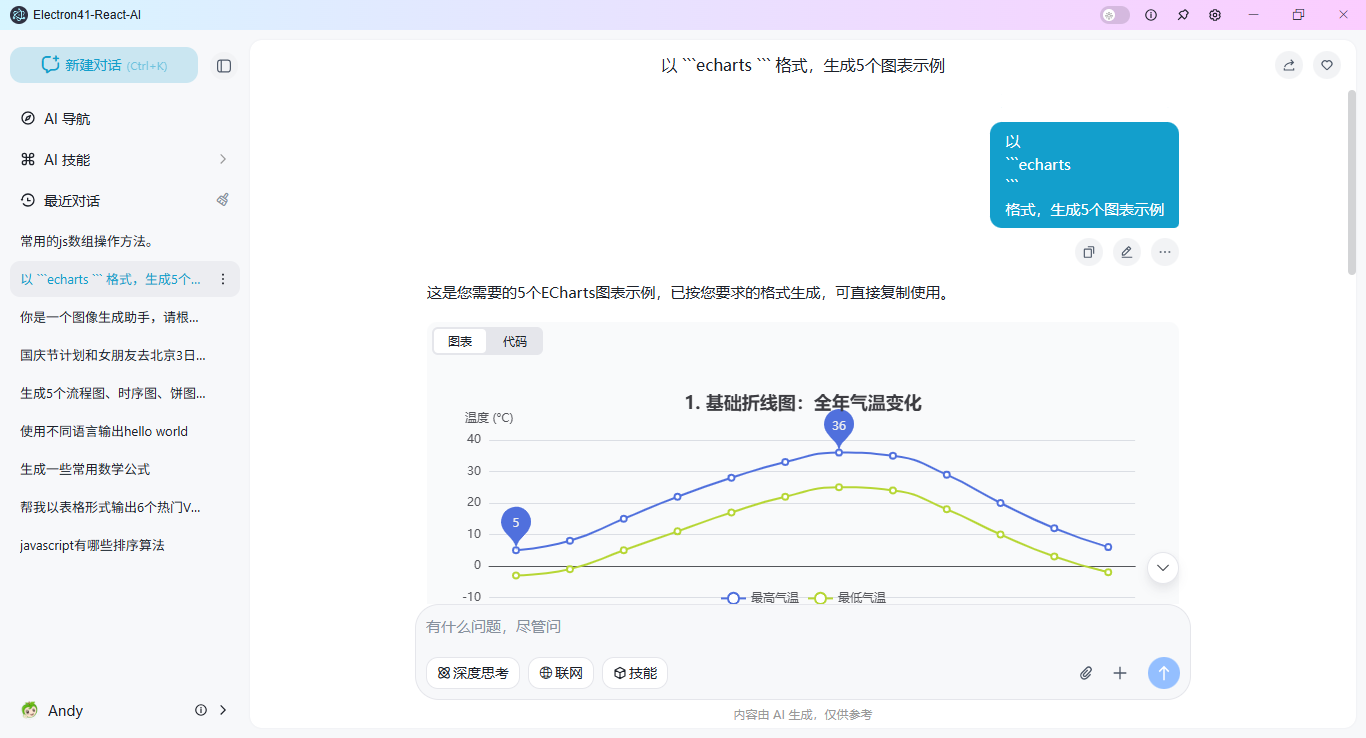Share the conversation with the share icon

point(1289,65)
